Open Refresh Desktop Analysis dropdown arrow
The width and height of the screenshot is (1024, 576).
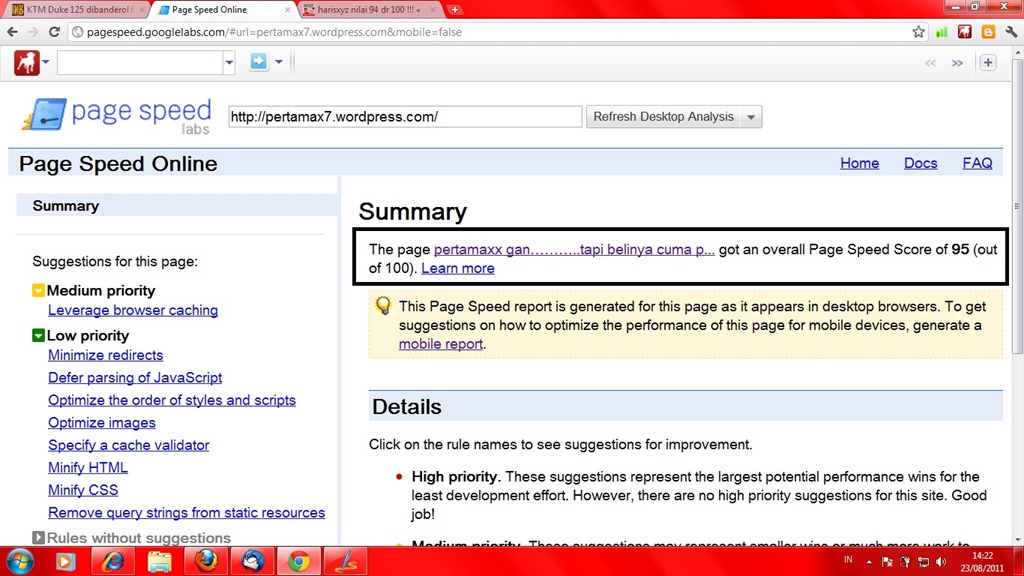pos(752,117)
